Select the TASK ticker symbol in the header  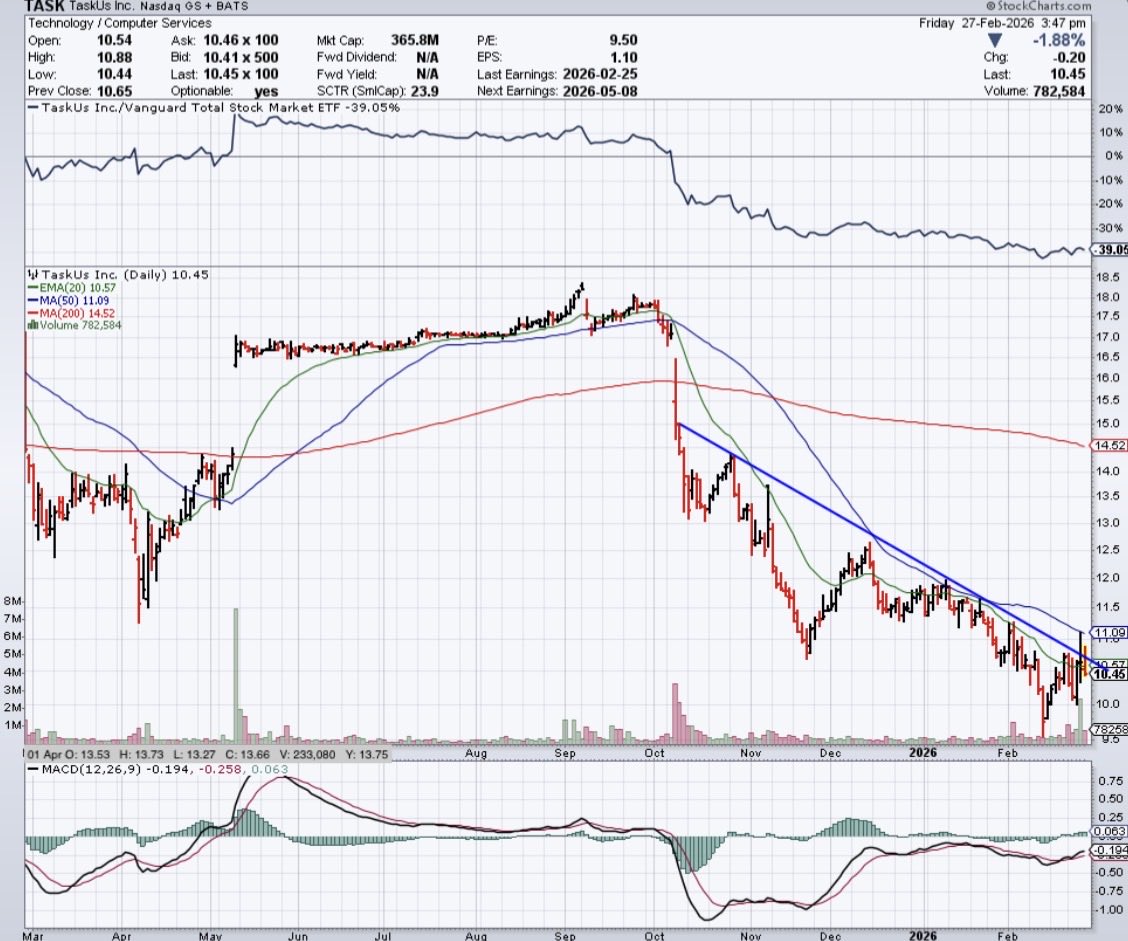point(45,6)
